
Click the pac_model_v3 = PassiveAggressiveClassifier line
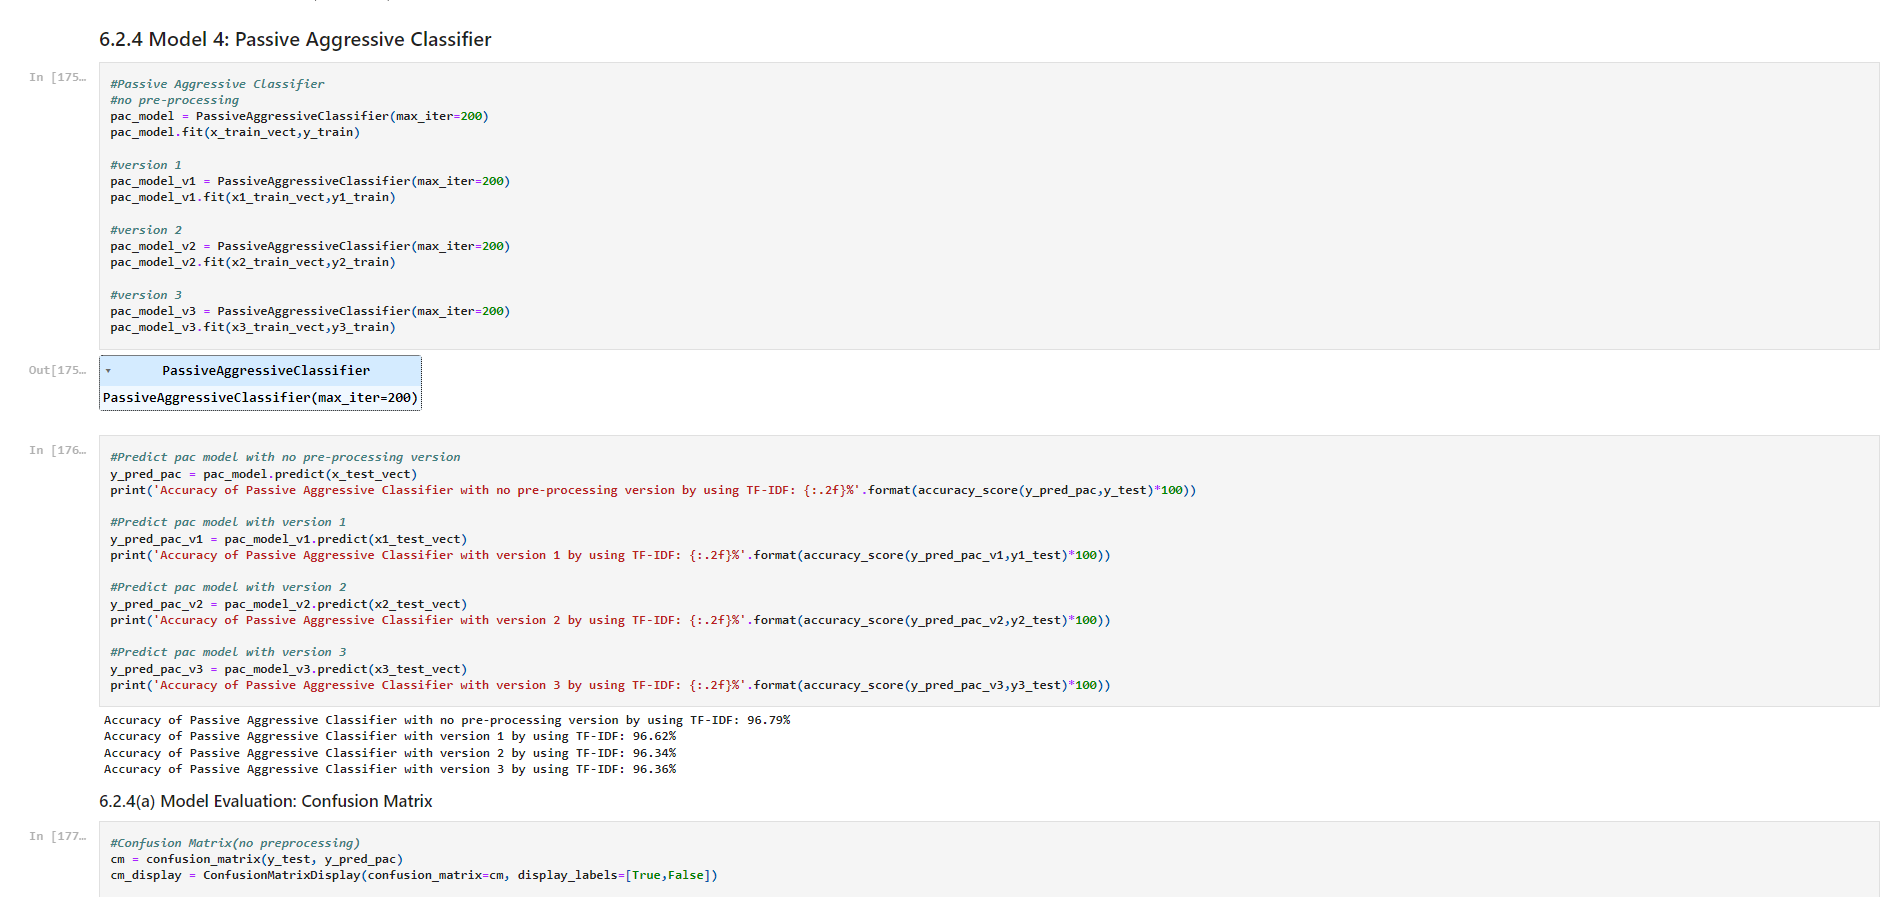point(310,311)
